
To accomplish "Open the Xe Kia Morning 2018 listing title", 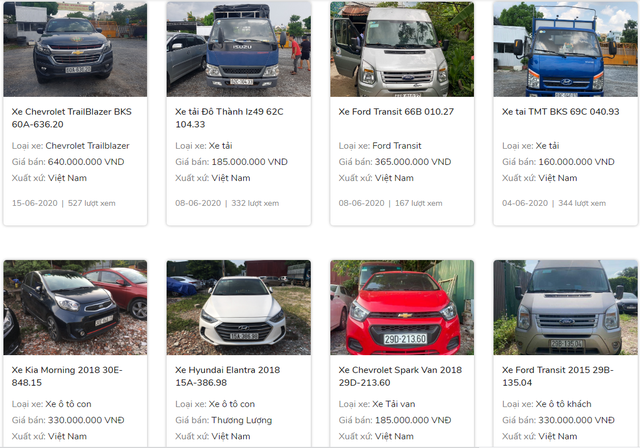I will [x=67, y=376].
